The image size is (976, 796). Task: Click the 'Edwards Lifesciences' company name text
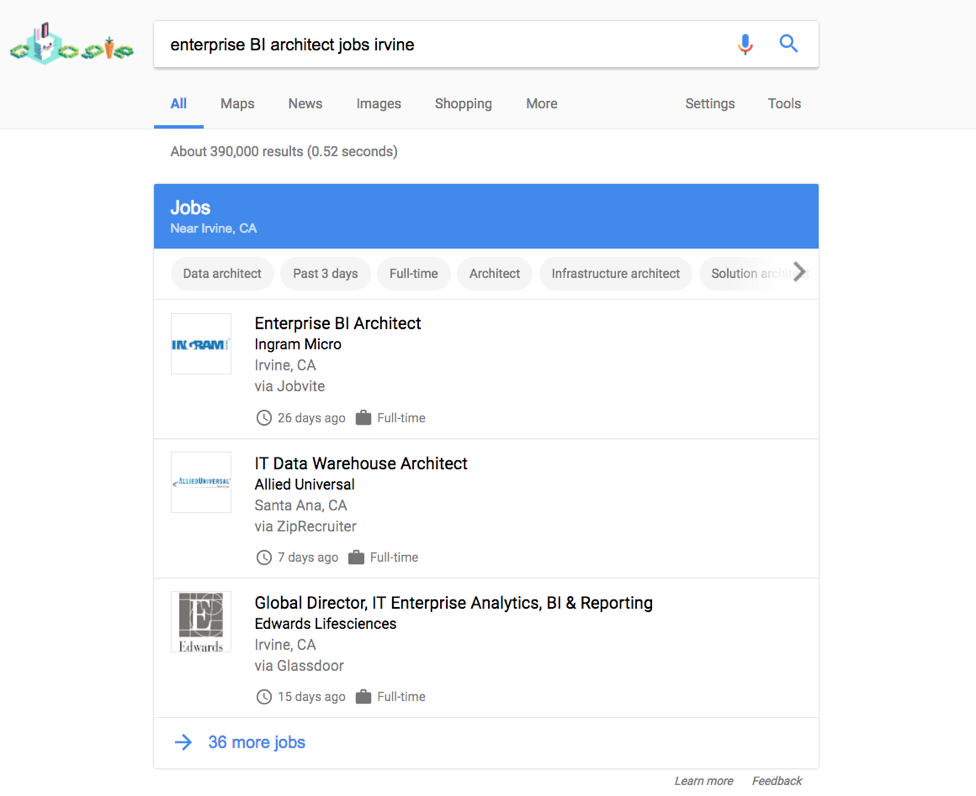[x=326, y=624]
